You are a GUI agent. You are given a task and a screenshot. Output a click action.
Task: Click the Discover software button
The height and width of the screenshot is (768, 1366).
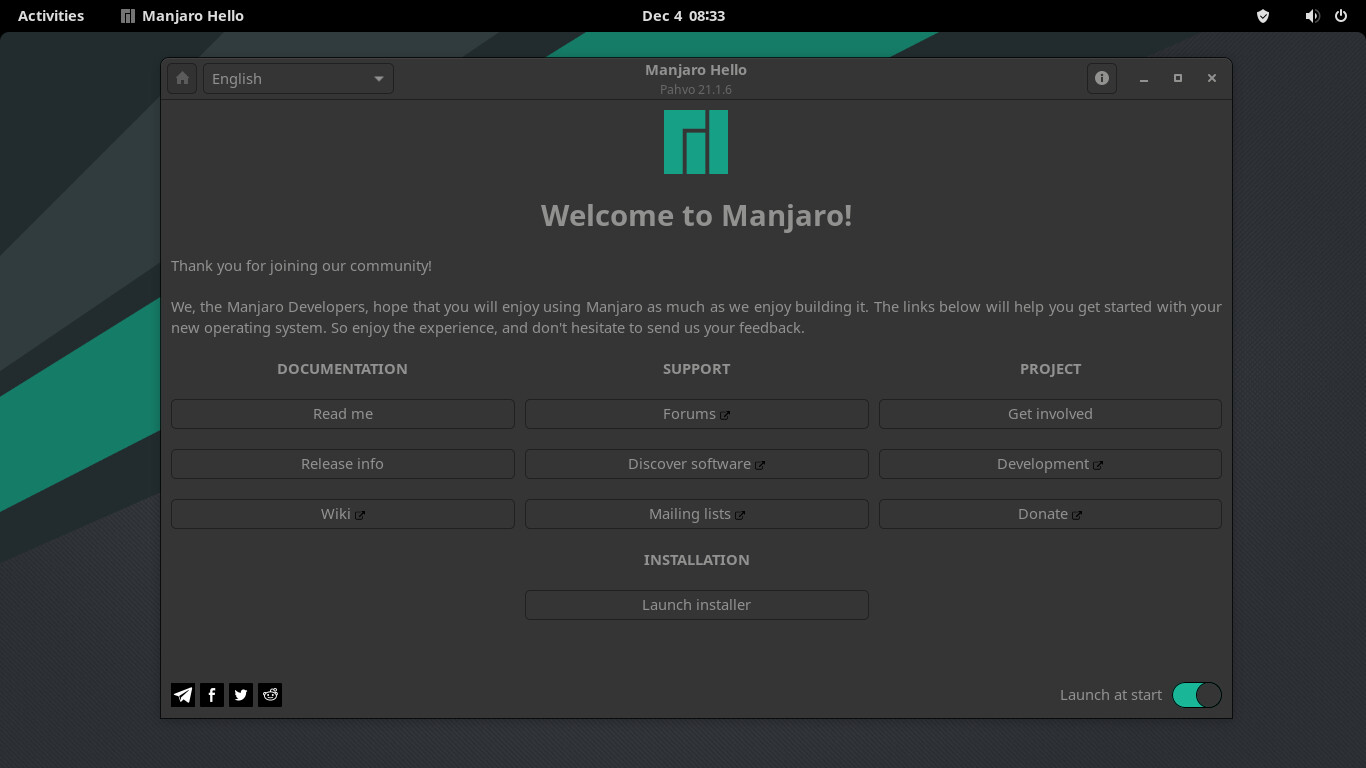tap(696, 464)
